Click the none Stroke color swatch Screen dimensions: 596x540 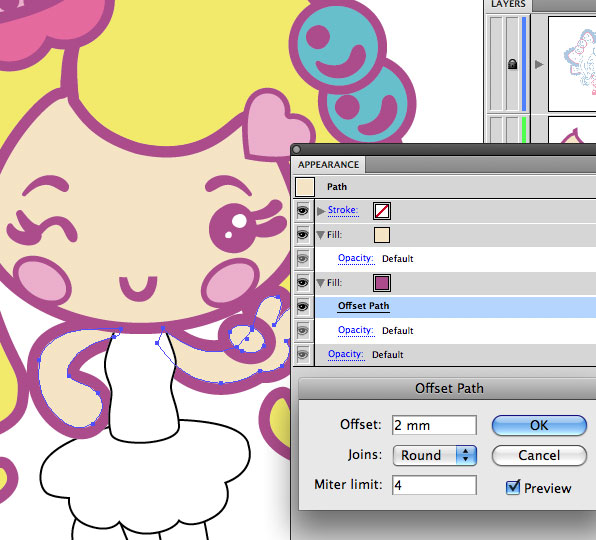[x=382, y=211]
